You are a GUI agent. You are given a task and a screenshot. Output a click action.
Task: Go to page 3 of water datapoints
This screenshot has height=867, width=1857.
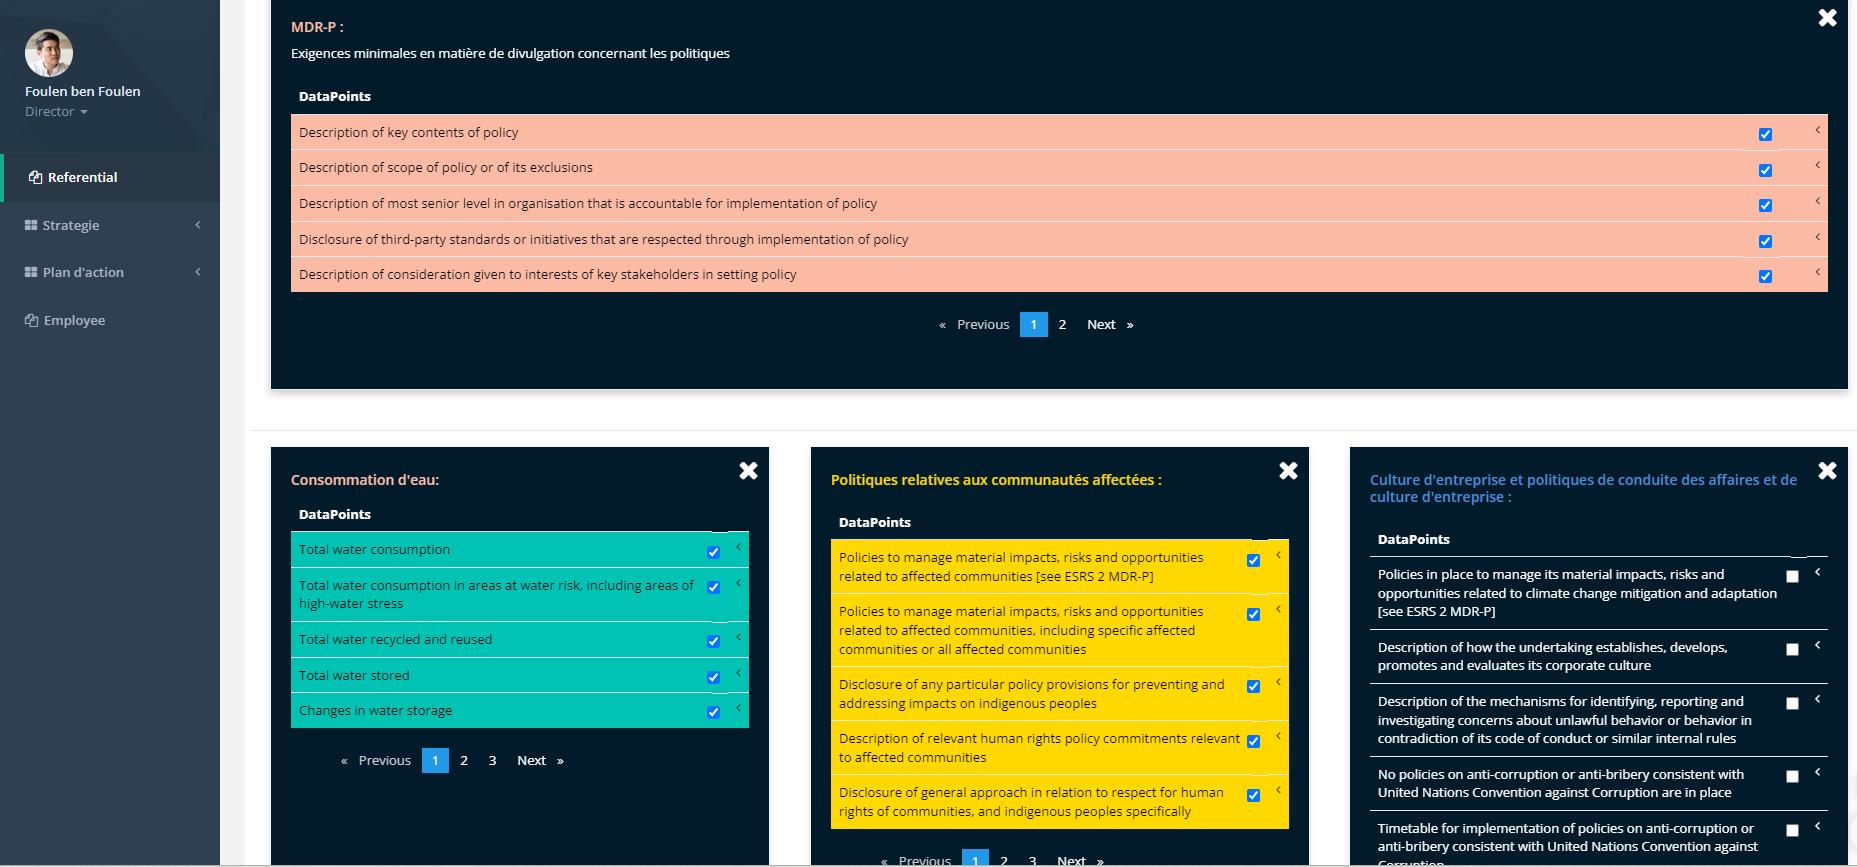tap(492, 761)
